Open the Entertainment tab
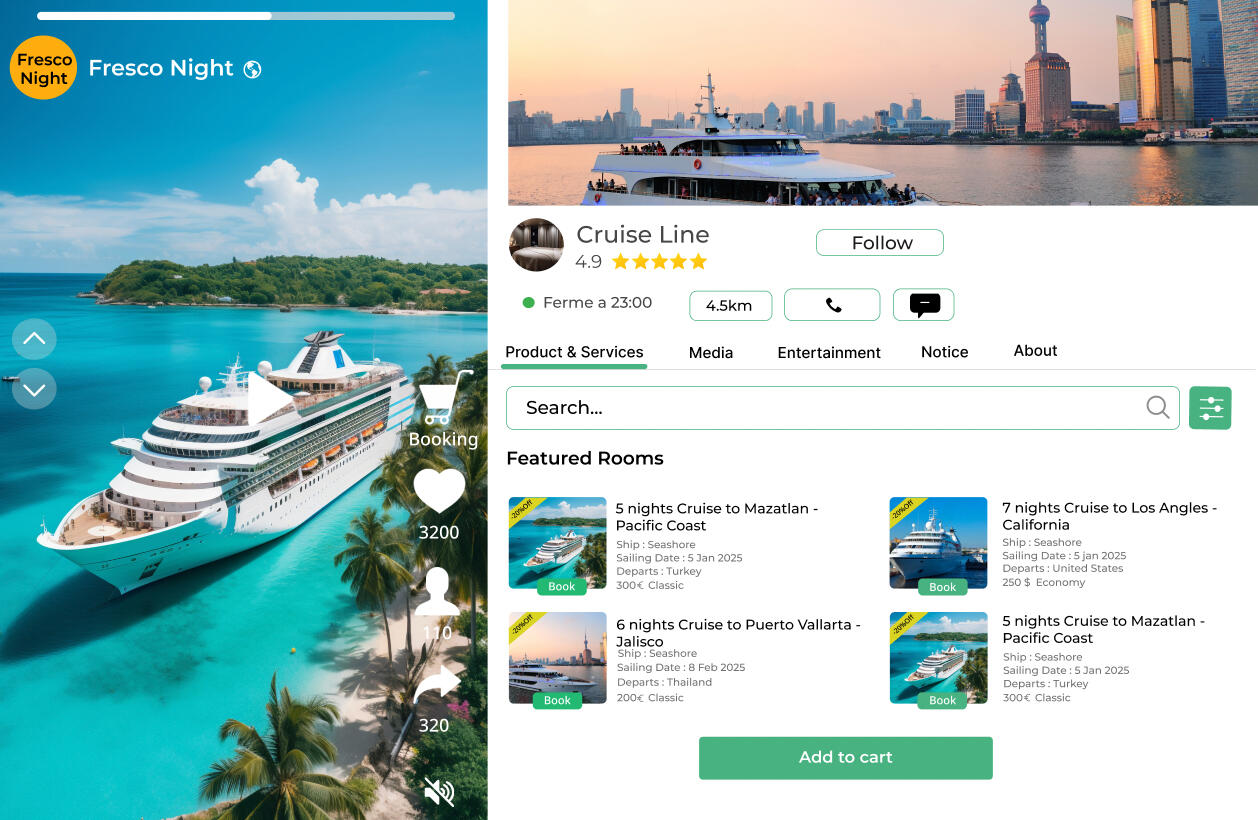Screen dimensions: 1258x820 829,352
